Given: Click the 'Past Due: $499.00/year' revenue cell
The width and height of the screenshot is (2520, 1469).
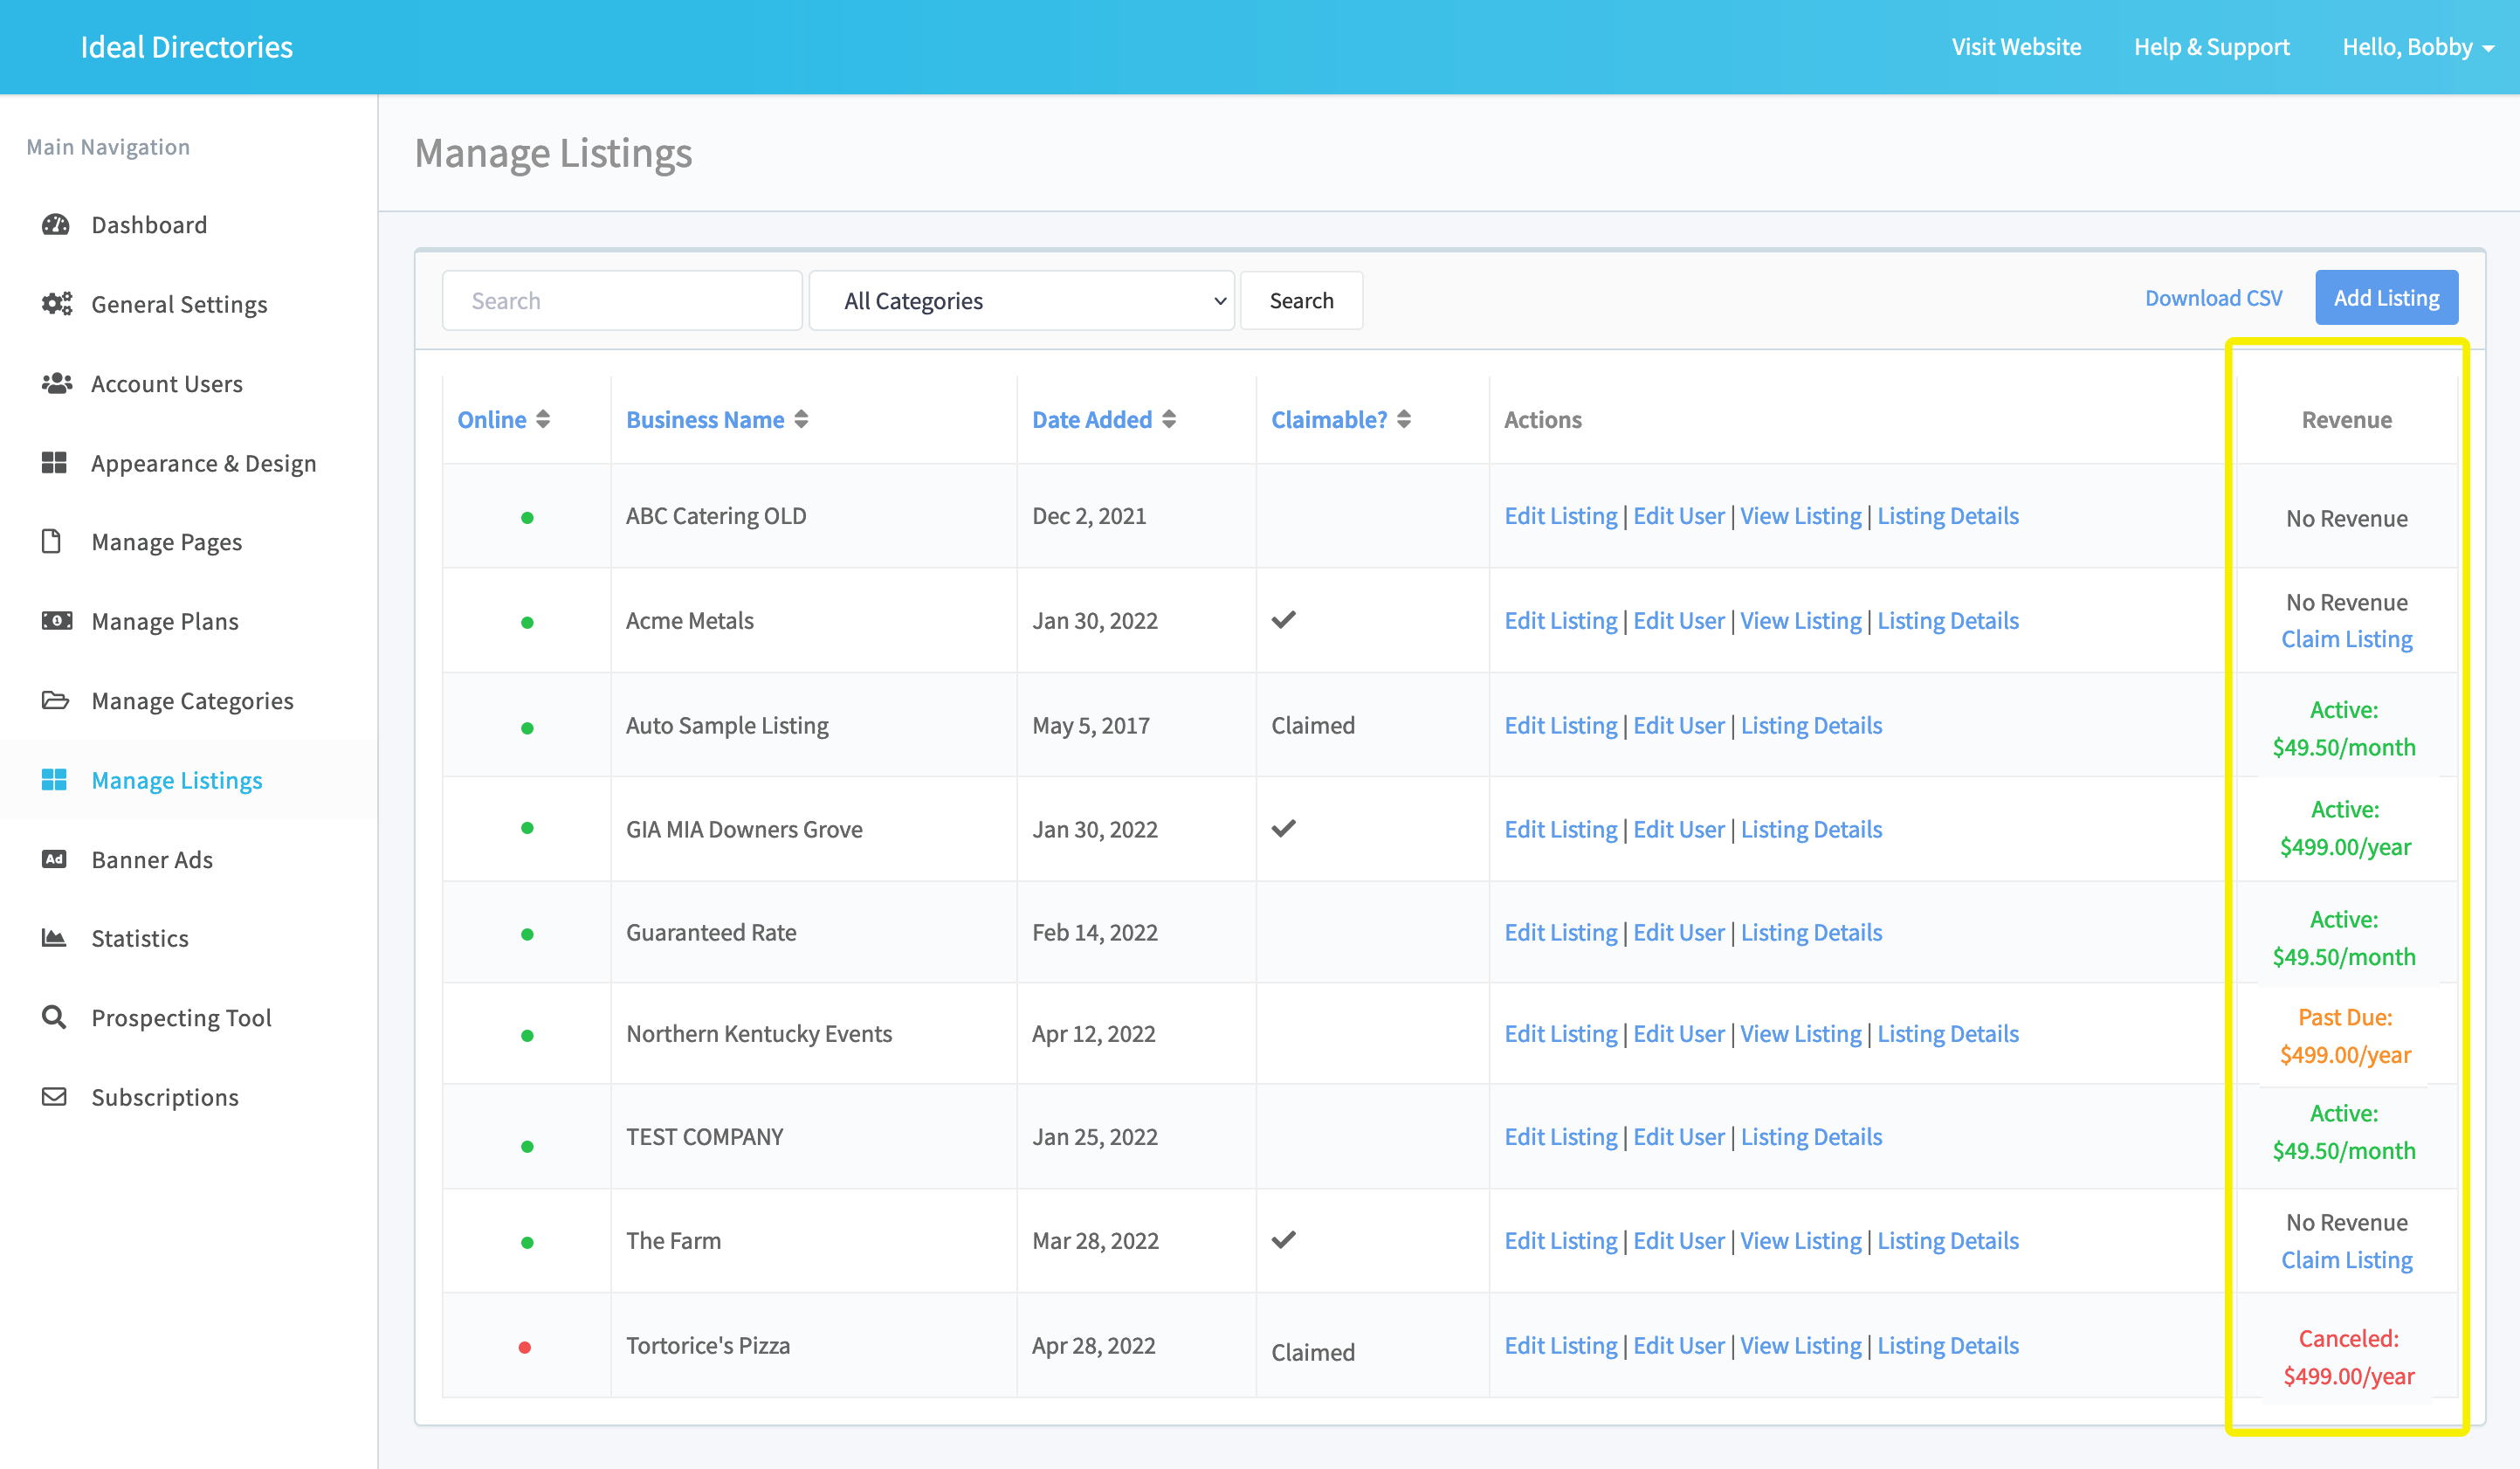Looking at the screenshot, I should pos(2345,1036).
